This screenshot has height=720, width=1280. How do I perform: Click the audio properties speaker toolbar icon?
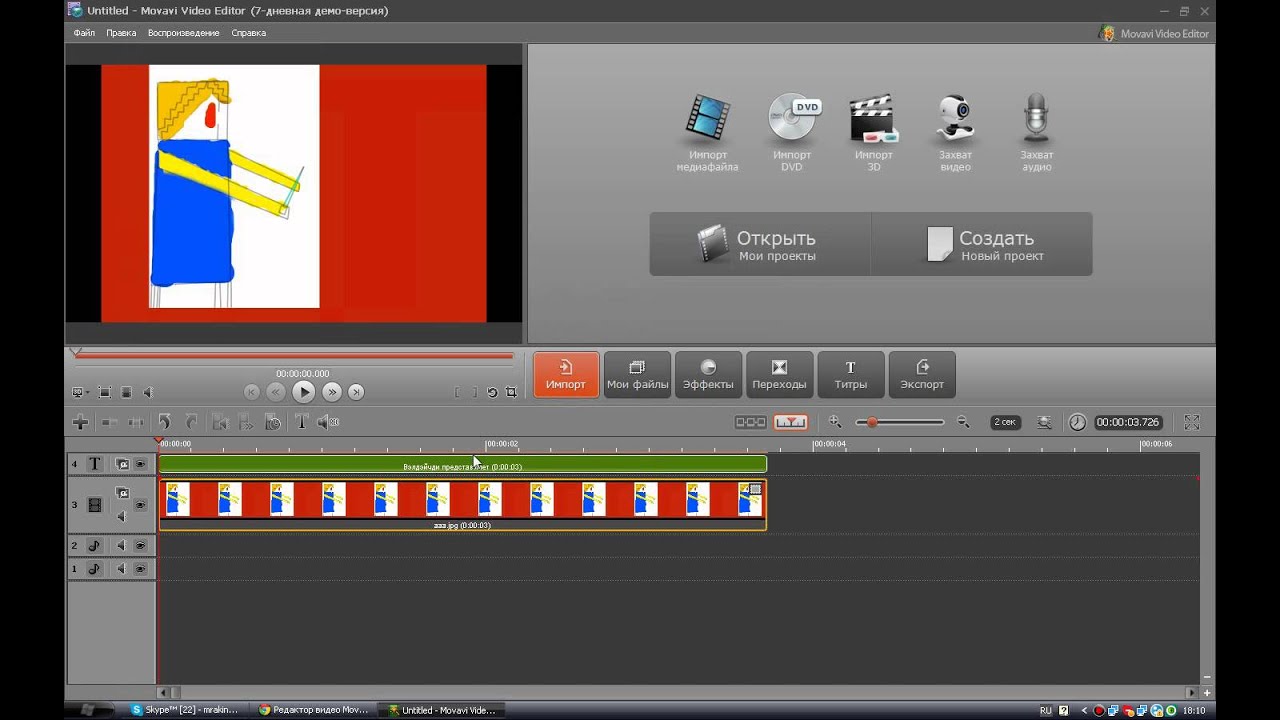(328, 423)
